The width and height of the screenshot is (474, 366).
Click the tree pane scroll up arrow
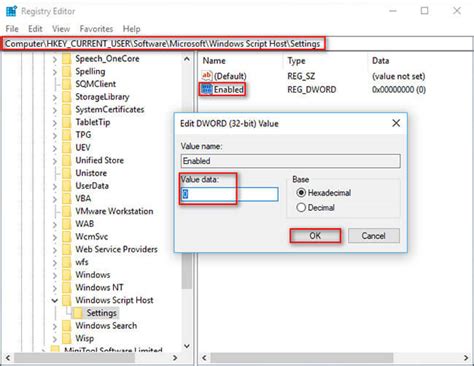click(187, 59)
